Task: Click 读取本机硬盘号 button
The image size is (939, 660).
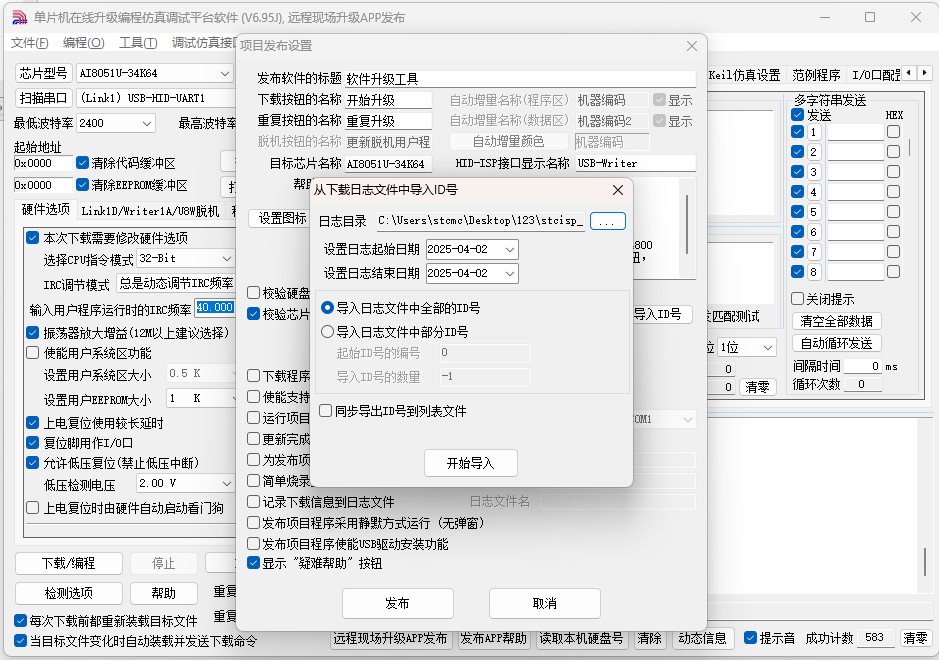Action: coord(581,638)
